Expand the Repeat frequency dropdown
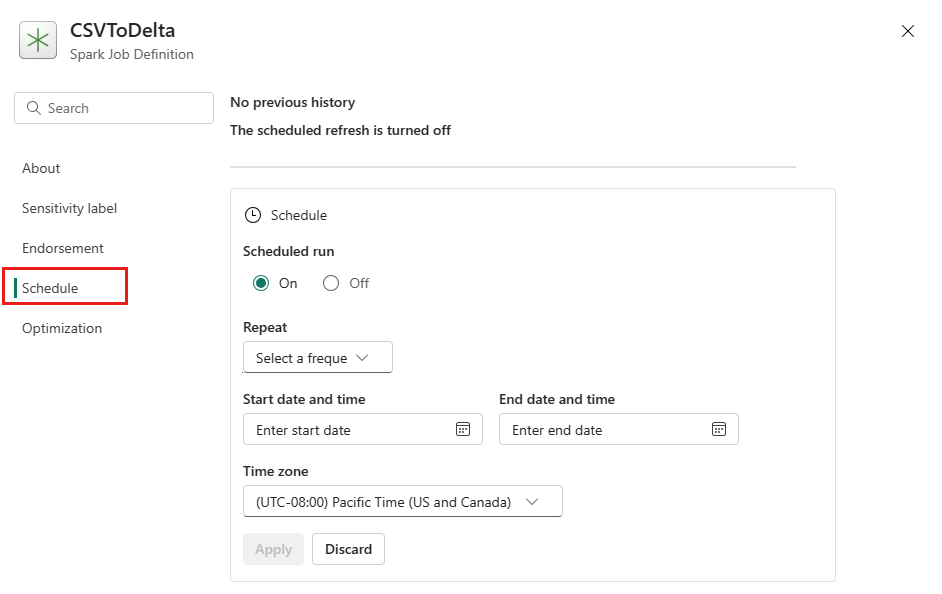 [317, 358]
